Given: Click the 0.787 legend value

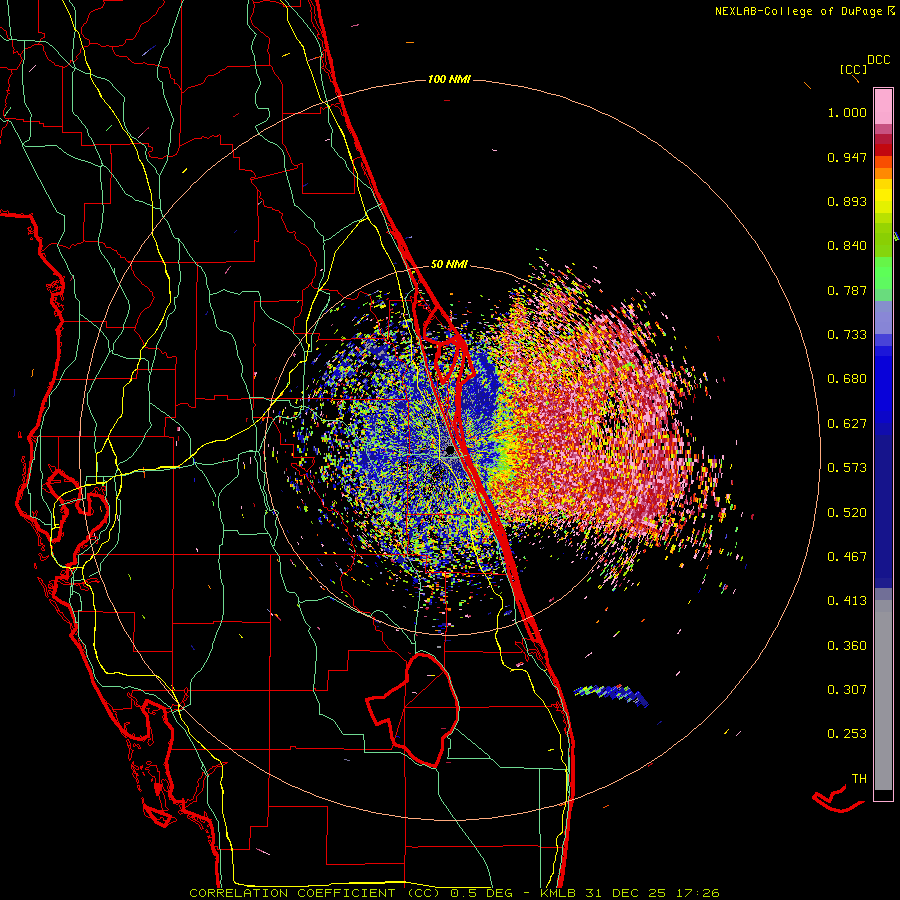Looking at the screenshot, I should pyautogui.click(x=847, y=290).
